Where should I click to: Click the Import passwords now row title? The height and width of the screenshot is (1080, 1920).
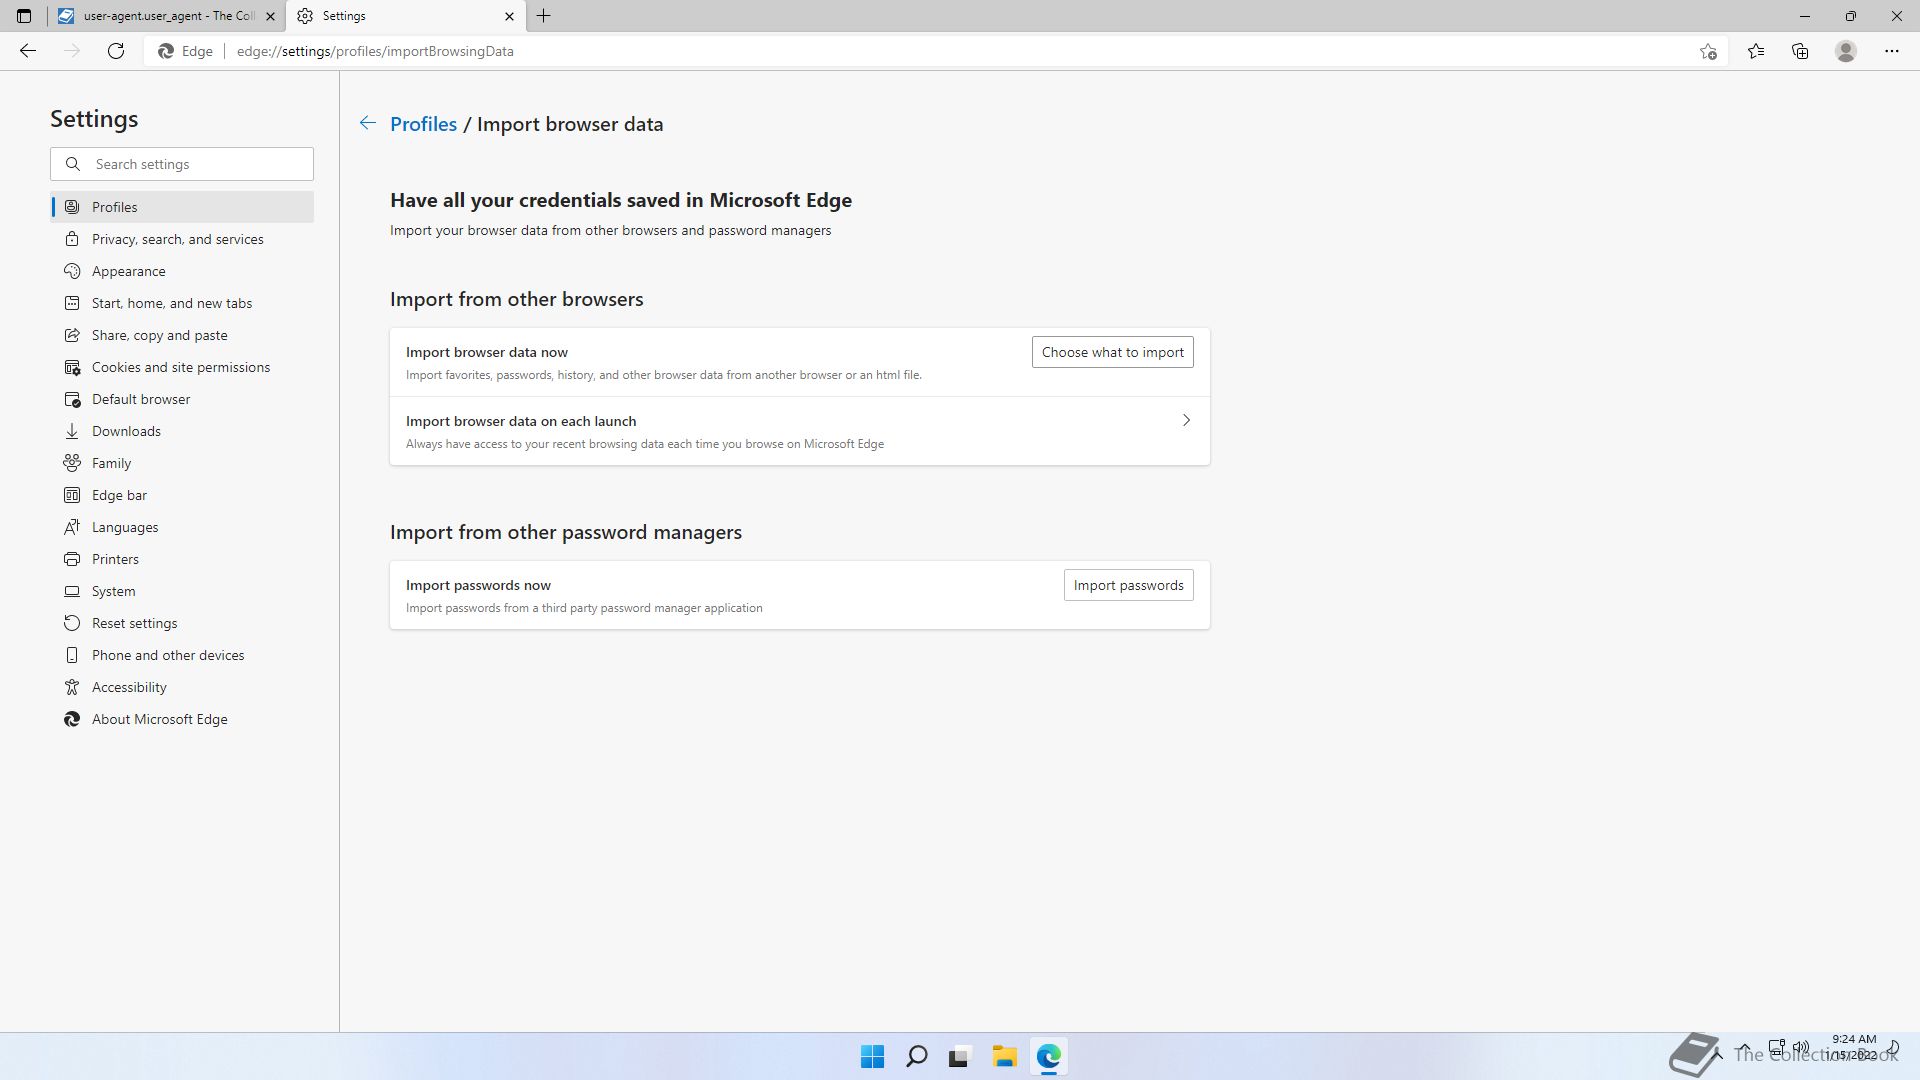click(478, 585)
